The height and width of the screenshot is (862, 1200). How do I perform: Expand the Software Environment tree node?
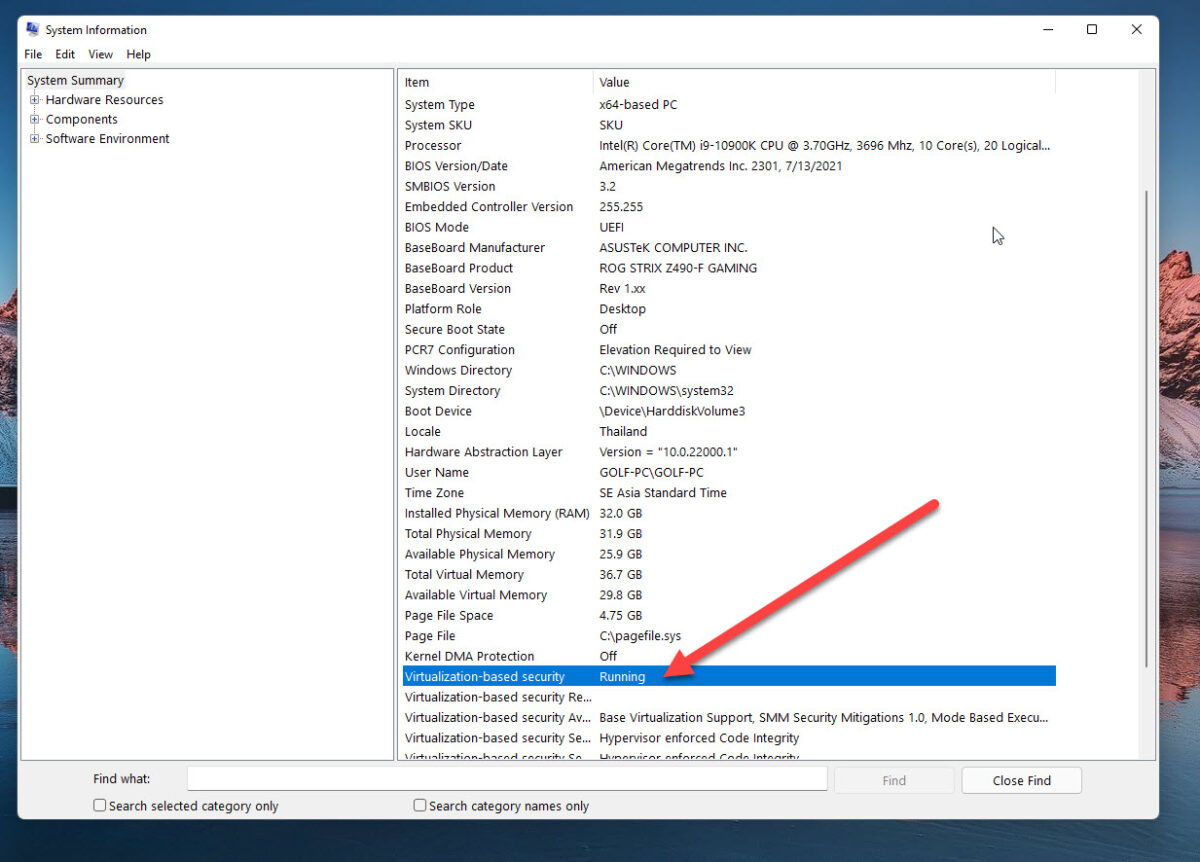(x=33, y=139)
